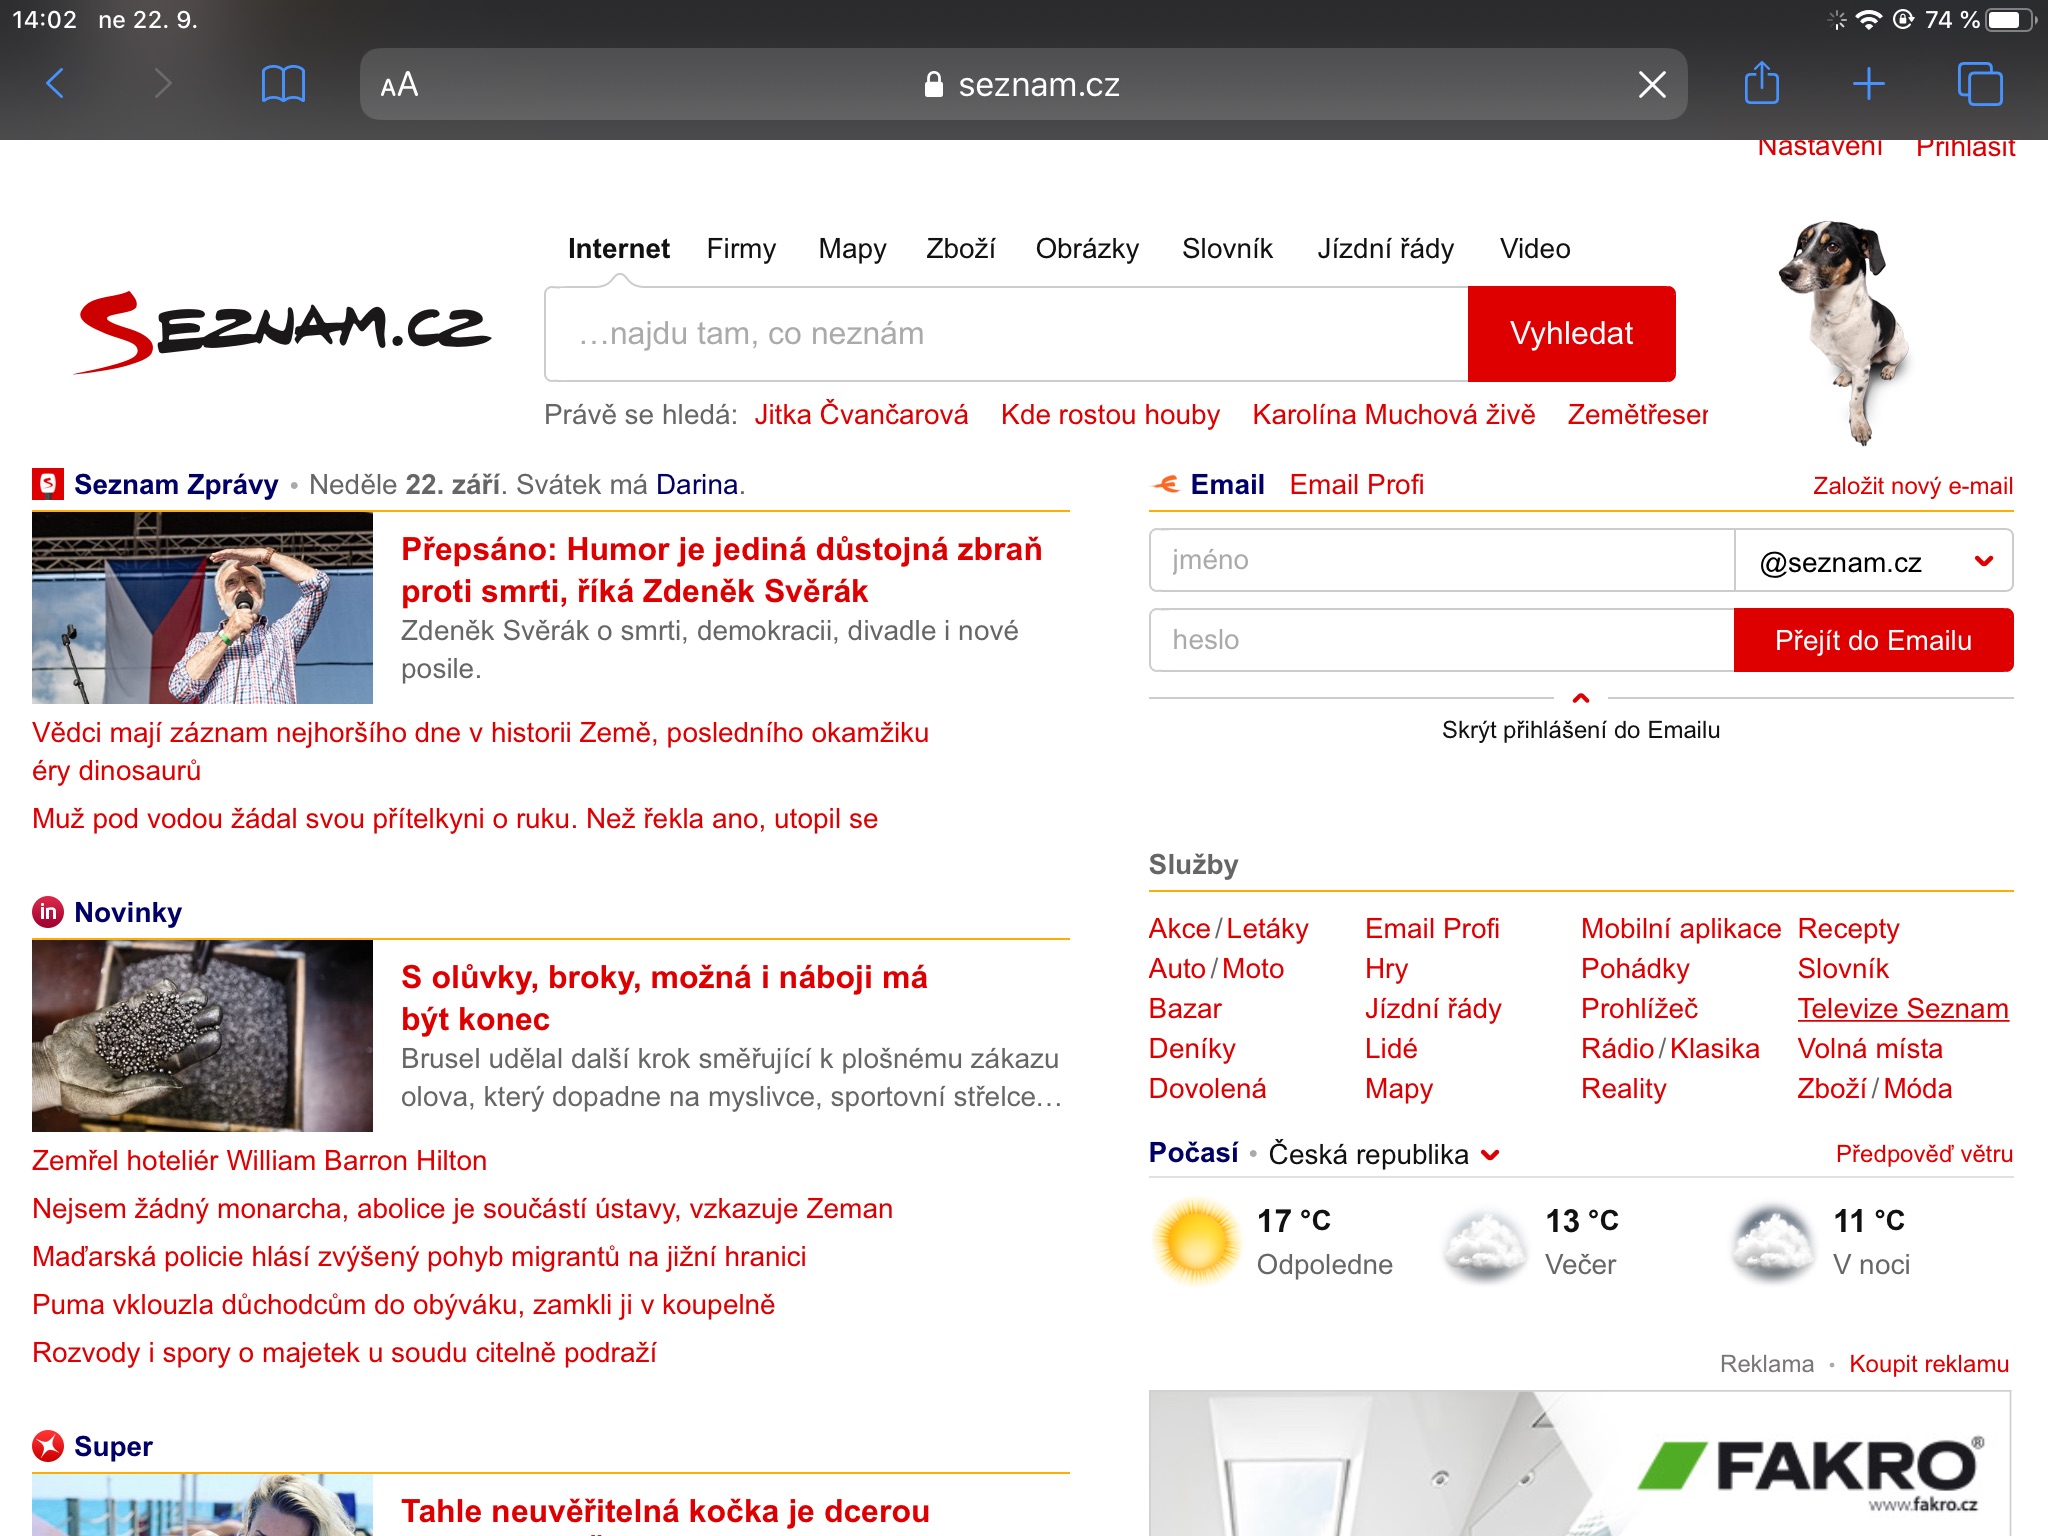This screenshot has height=1536, width=2048.
Task: Open the Televize Seznam service link
Action: [1903, 1008]
